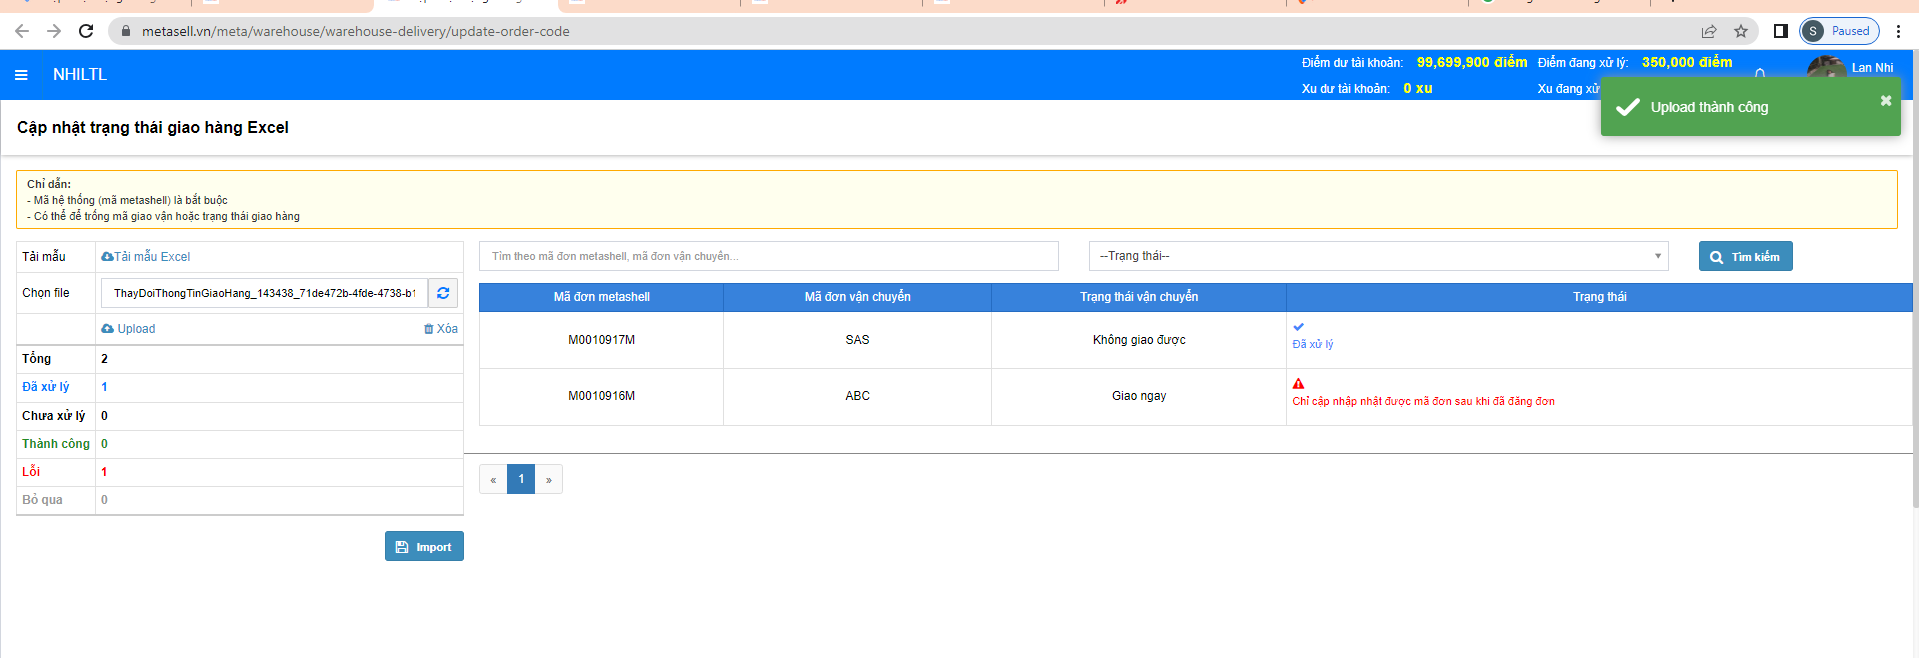Screen dimensions: 1919x658
Task: Expand the Trạng thái dropdown
Action: [x=1378, y=256]
